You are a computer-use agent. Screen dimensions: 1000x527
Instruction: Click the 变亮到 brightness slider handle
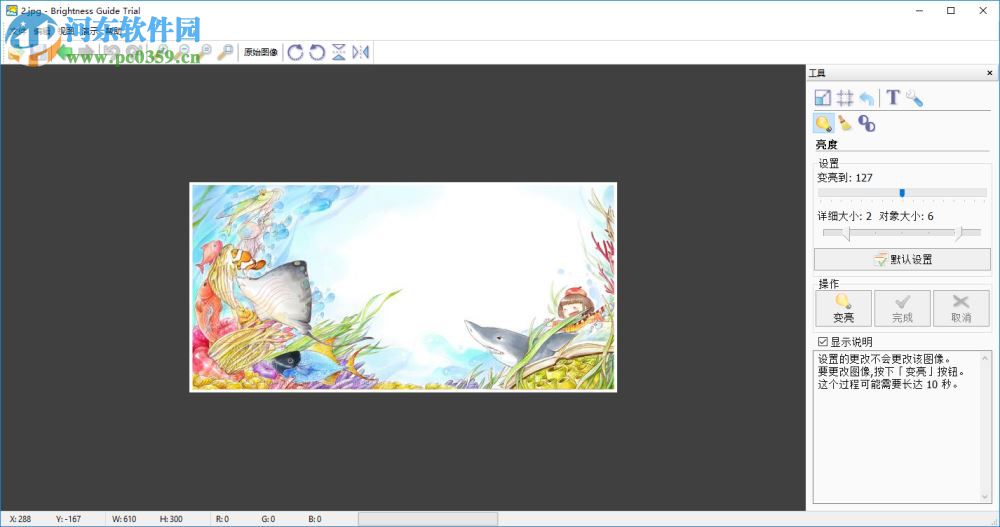click(902, 193)
